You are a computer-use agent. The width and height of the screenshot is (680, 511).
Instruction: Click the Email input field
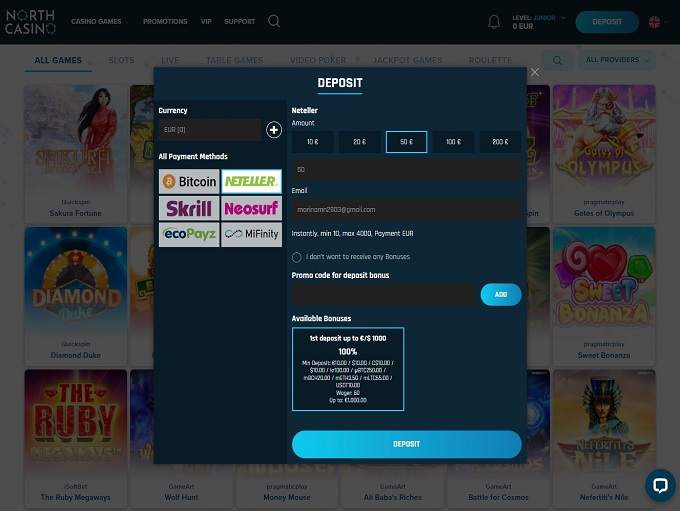click(x=406, y=210)
